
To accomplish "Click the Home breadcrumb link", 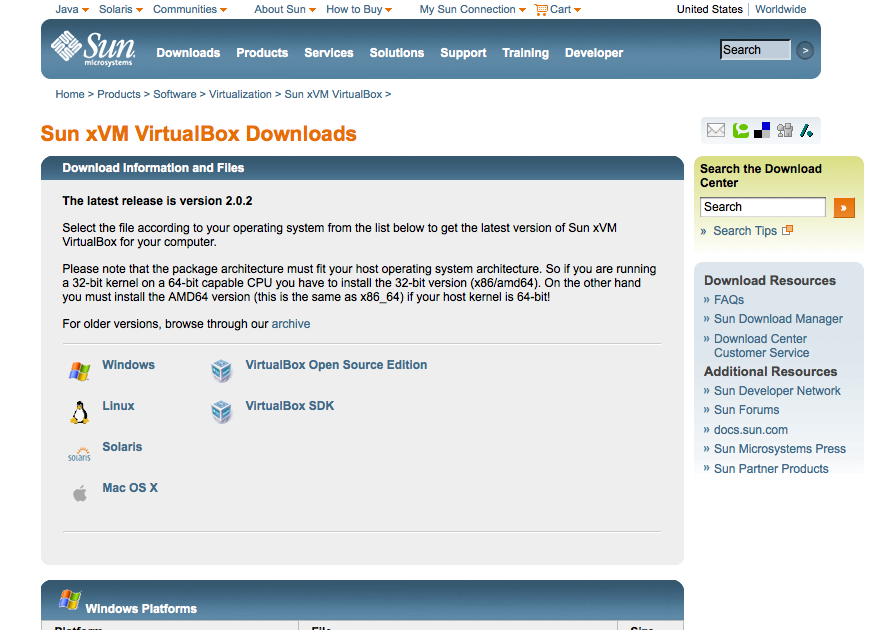I will tap(70, 94).
